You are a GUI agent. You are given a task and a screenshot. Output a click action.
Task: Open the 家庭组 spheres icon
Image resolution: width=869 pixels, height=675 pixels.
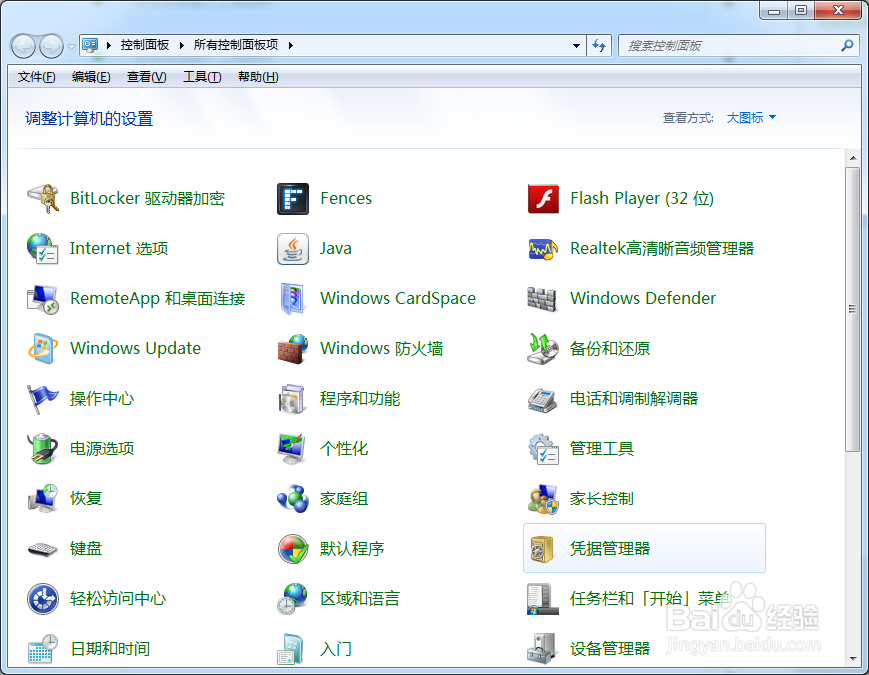tap(293, 498)
